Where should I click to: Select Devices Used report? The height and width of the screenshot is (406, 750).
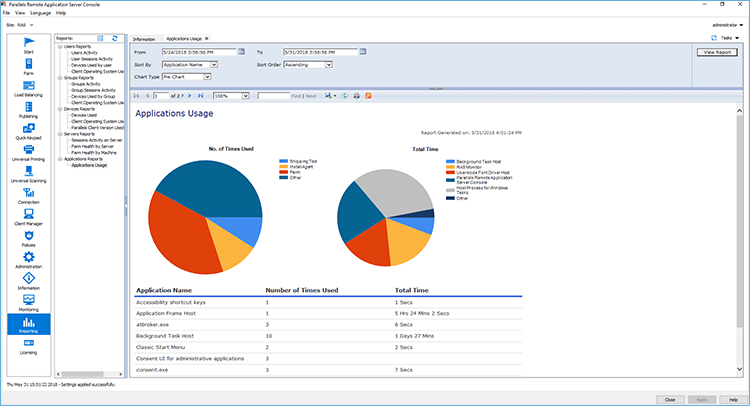click(84, 115)
